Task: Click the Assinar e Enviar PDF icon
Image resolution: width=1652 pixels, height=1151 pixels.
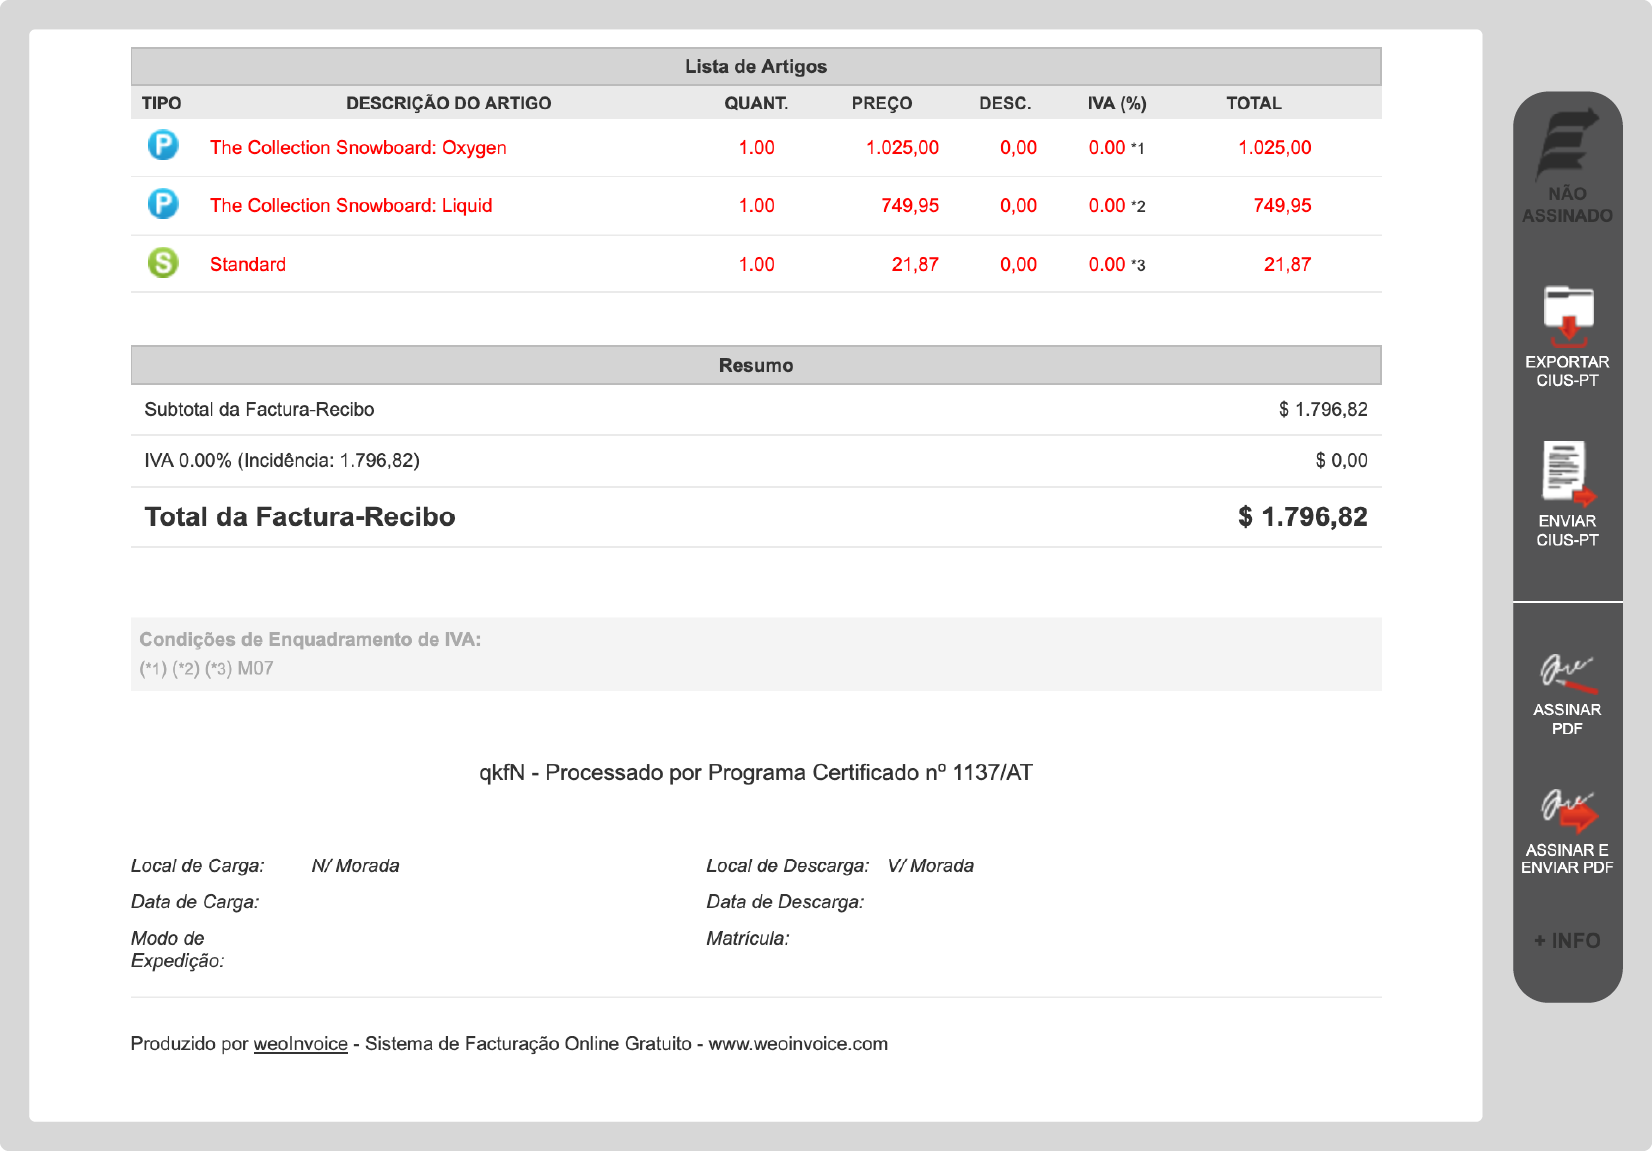Action: click(x=1567, y=811)
